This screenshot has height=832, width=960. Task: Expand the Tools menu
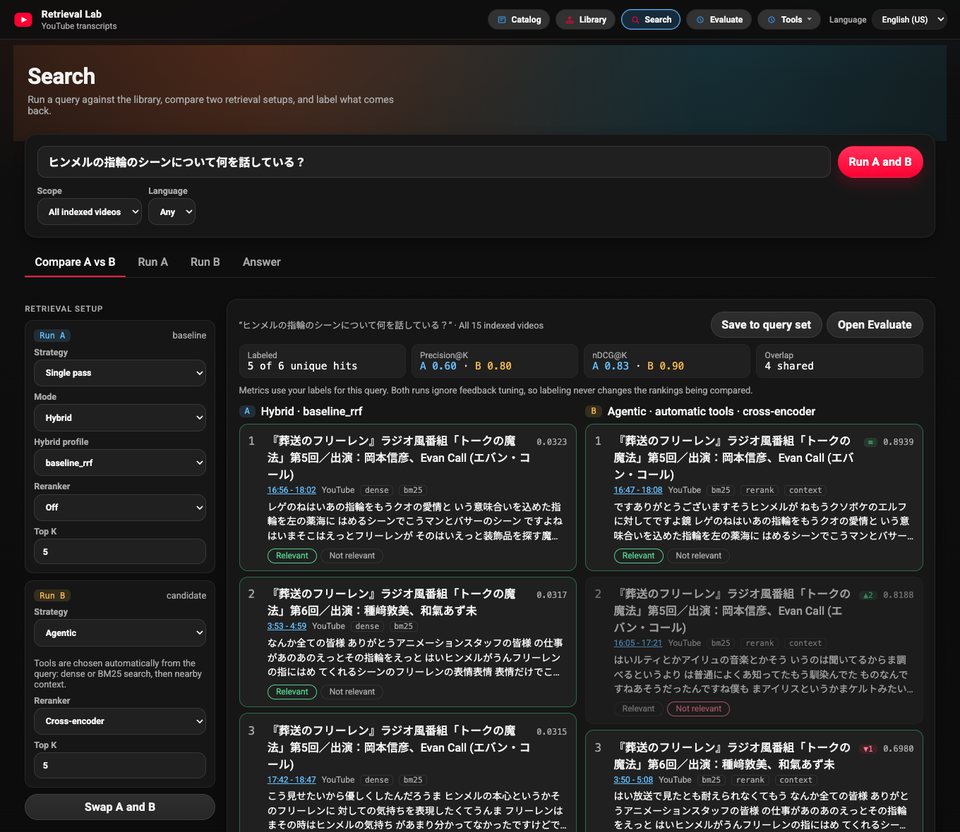pos(789,20)
